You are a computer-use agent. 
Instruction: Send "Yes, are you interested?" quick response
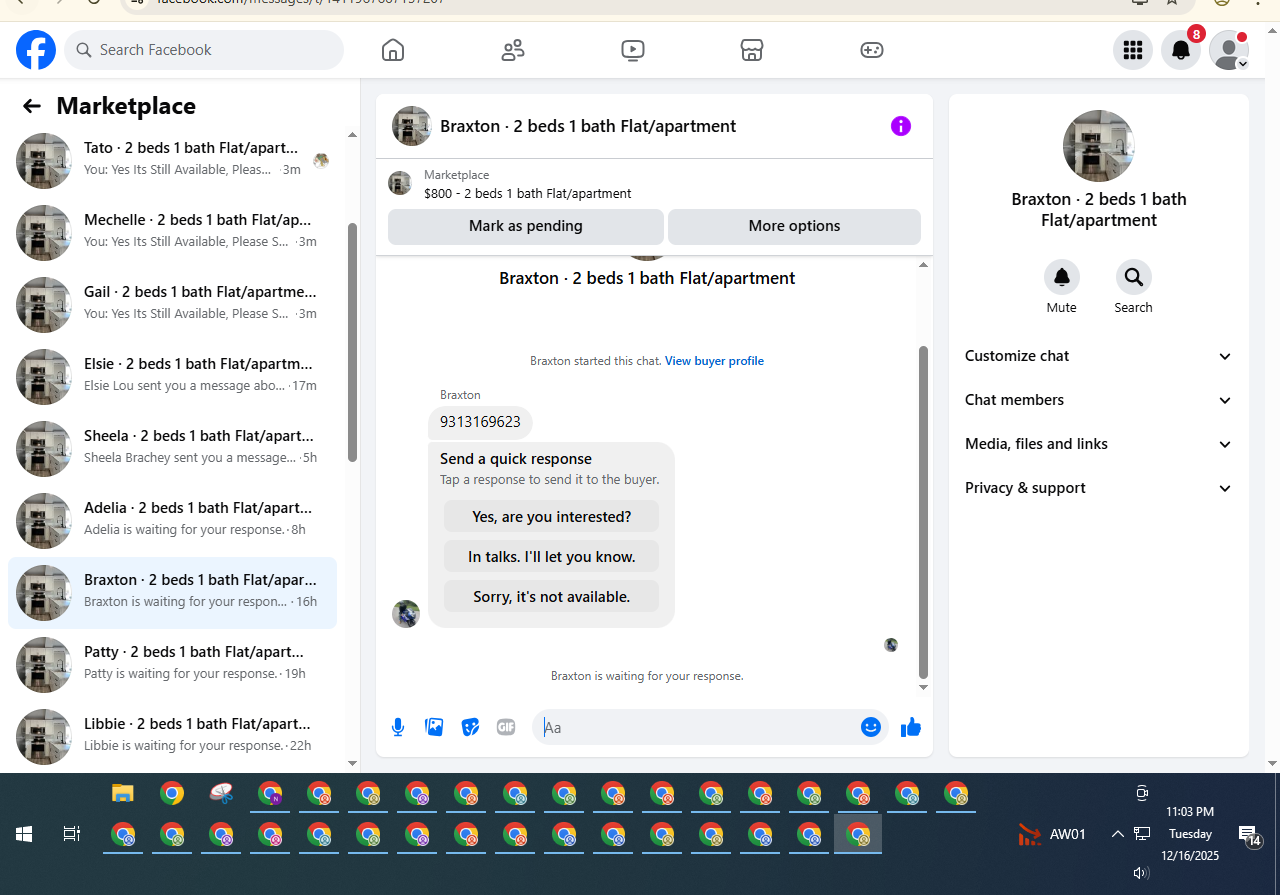tap(551, 517)
